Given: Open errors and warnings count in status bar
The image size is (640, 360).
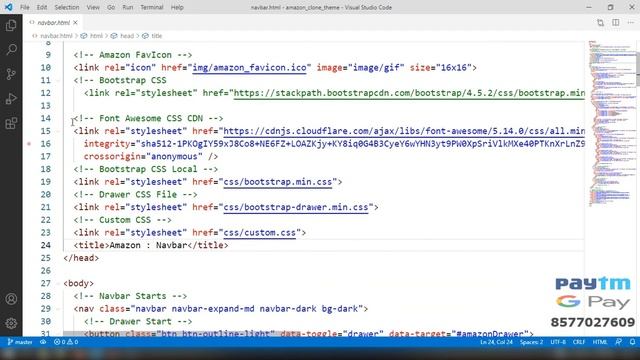Looking at the screenshot, I should click(x=66, y=342).
